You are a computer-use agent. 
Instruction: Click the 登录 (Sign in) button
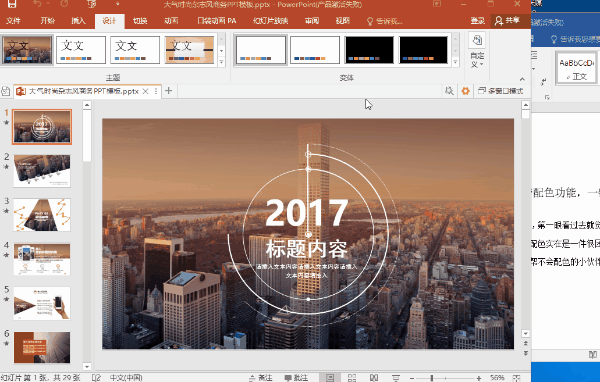pos(478,21)
